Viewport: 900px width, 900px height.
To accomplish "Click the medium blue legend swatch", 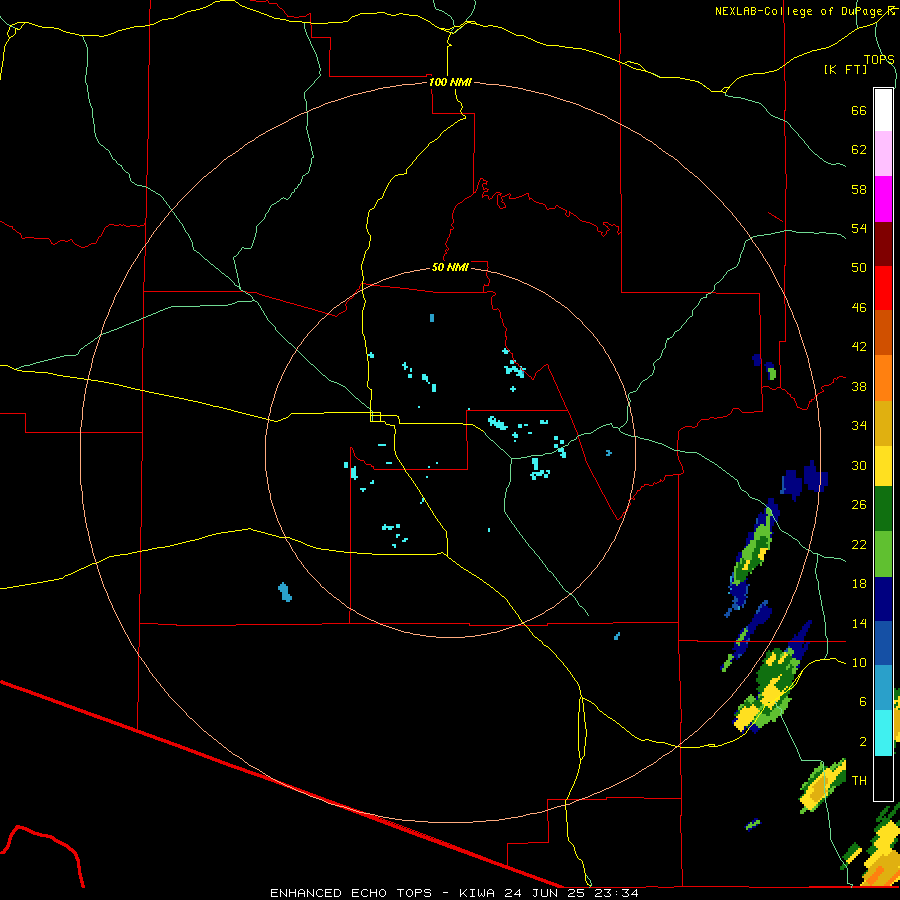I will [x=883, y=643].
